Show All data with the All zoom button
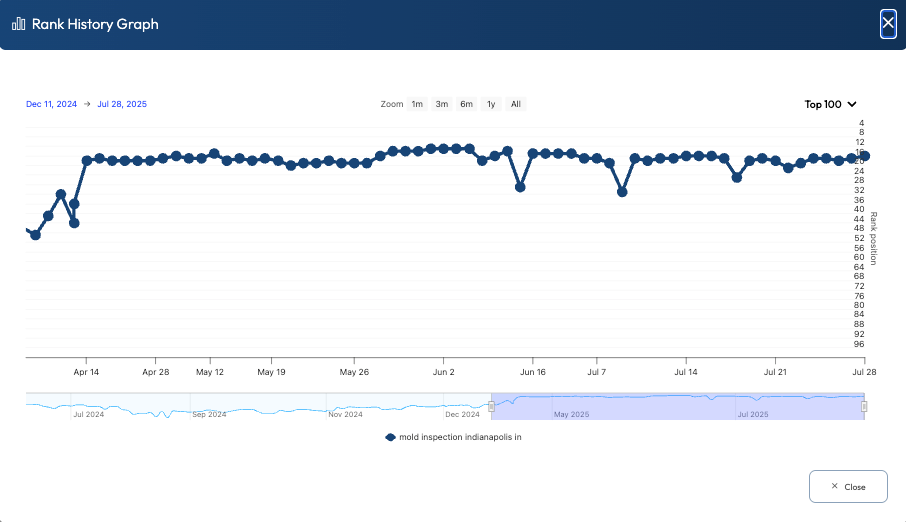 [515, 104]
